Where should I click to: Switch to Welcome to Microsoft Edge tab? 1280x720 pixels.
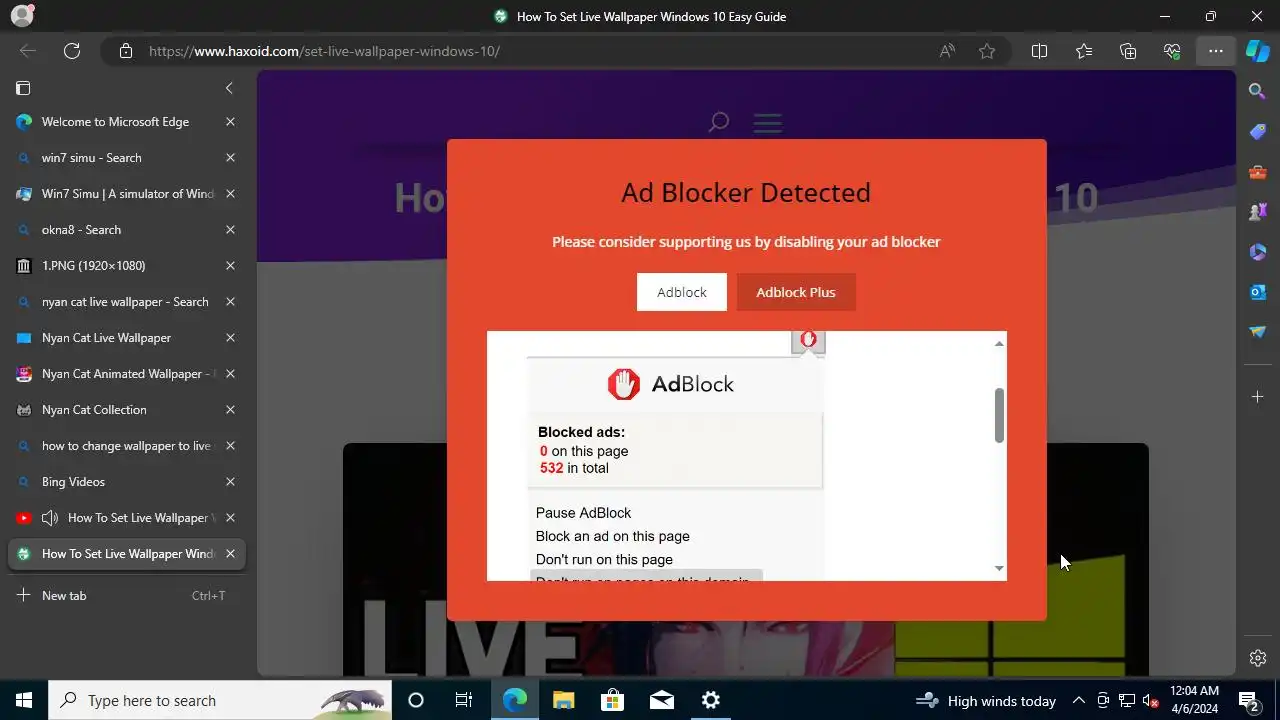tap(125, 122)
